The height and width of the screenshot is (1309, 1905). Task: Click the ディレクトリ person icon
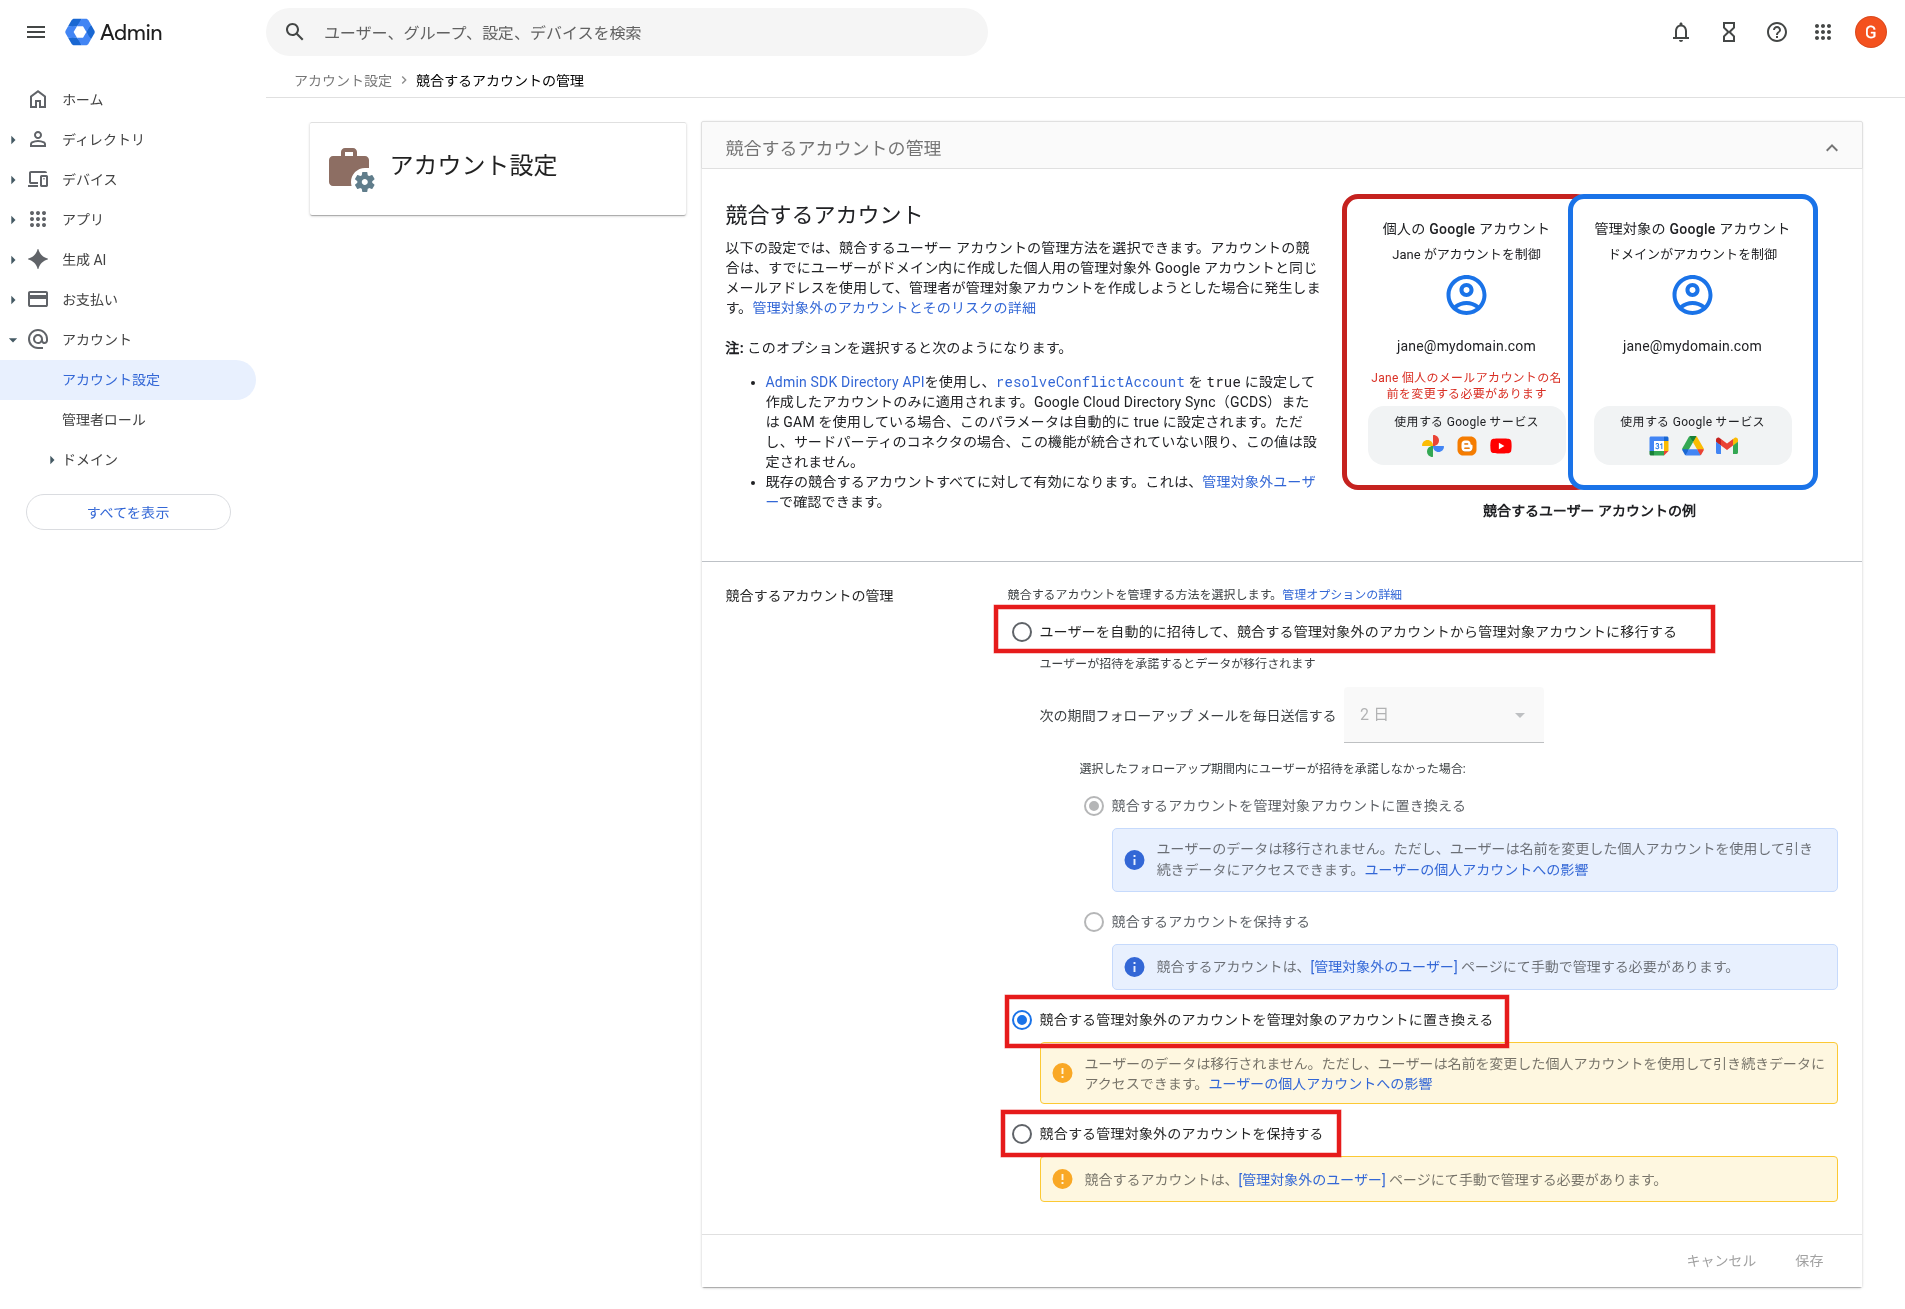pos(38,139)
